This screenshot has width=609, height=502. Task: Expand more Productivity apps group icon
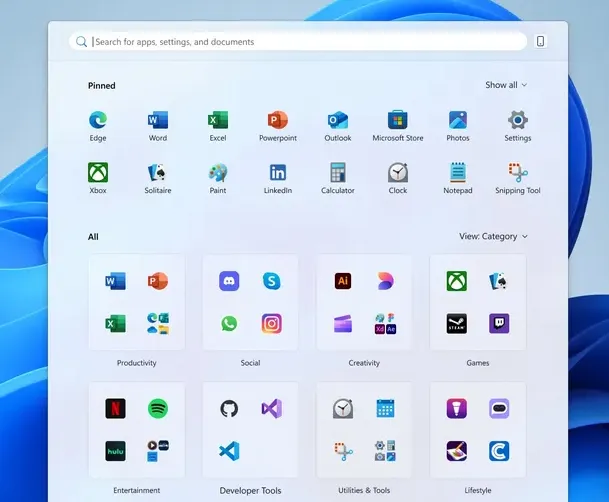tap(158, 323)
